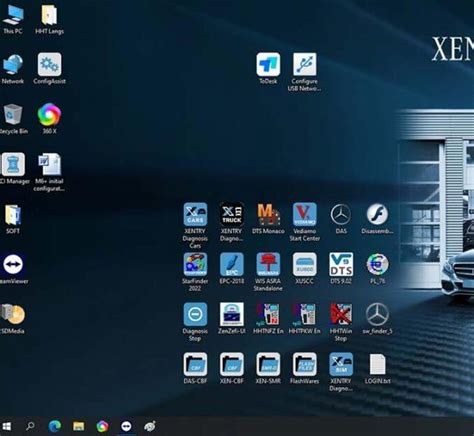Open This PC desktop icon

pos(13,20)
